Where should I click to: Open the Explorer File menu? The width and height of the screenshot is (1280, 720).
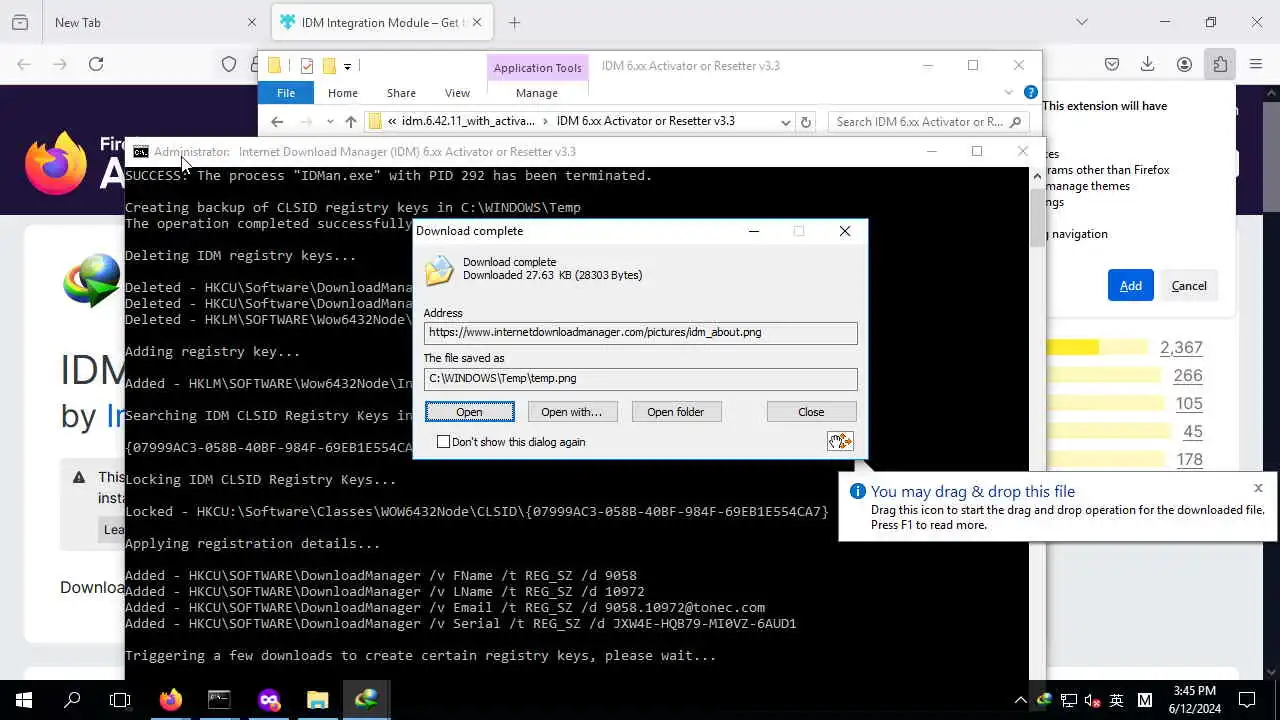point(286,93)
